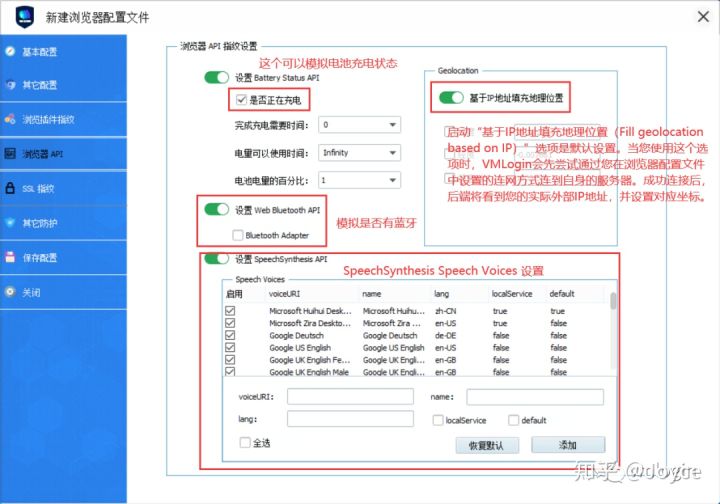The image size is (720, 504).
Task: Click the 浏览插件指纹 sidebar icon
Action: [10, 119]
